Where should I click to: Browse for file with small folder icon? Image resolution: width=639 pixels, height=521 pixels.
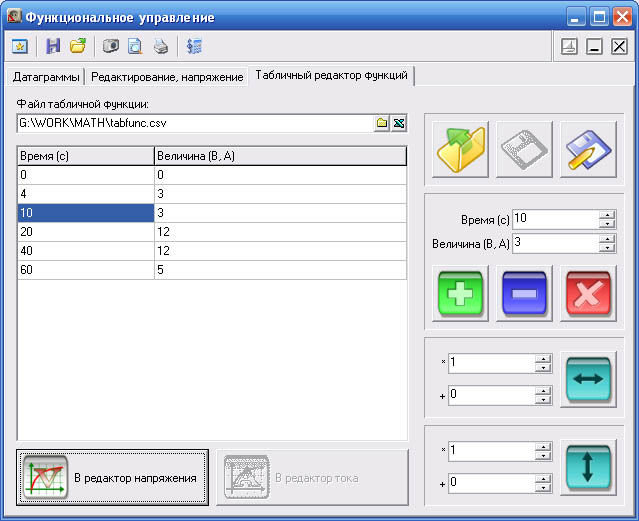(x=381, y=123)
